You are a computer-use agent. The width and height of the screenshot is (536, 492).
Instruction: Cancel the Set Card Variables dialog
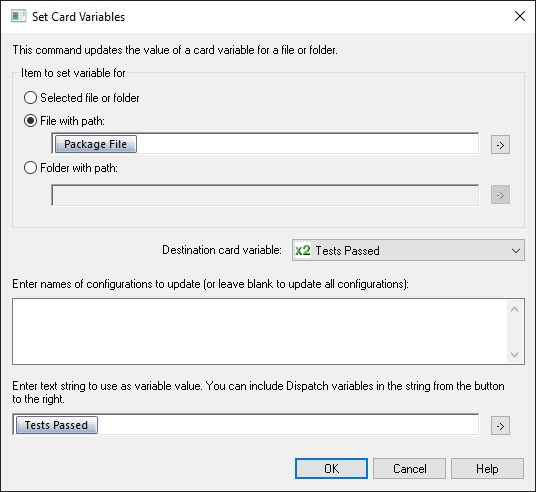pyautogui.click(x=409, y=468)
